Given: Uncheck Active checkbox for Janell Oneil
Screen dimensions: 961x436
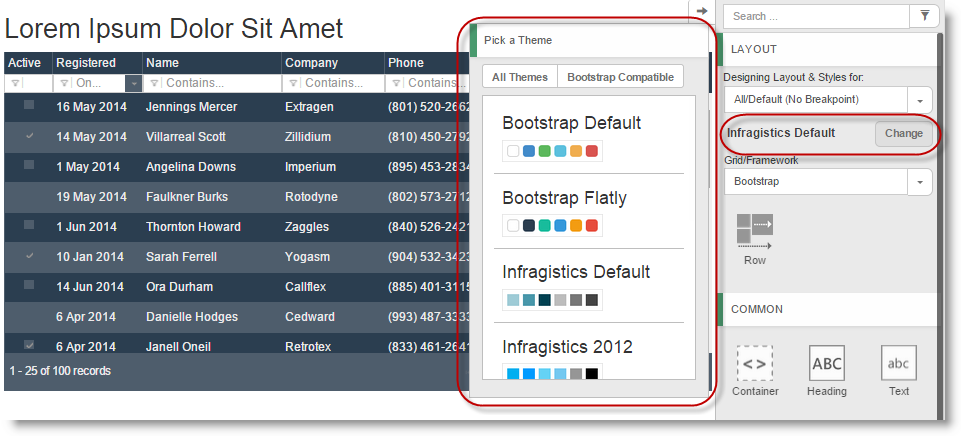Looking at the screenshot, I should (x=29, y=345).
